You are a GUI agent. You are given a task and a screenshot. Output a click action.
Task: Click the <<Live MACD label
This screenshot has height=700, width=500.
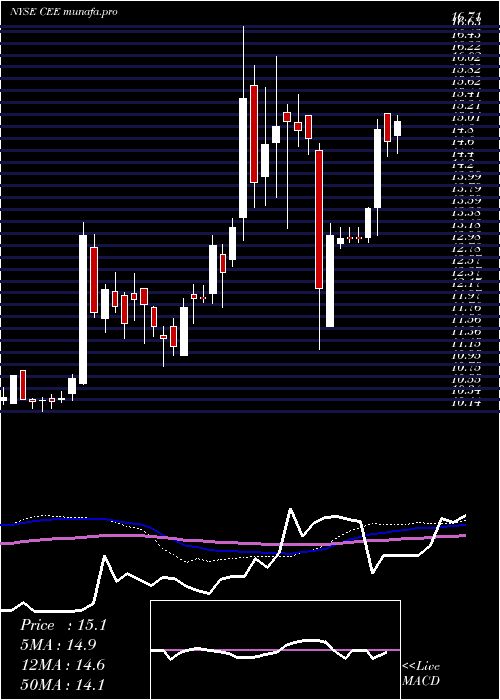(x=421, y=674)
